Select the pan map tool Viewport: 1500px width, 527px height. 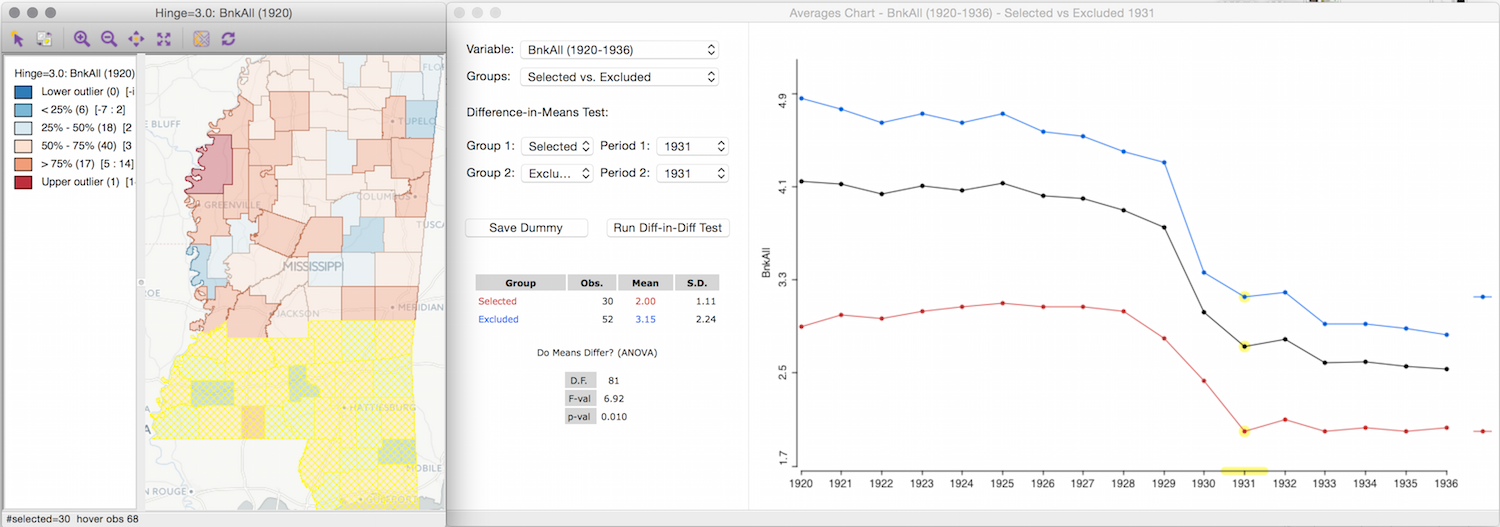coord(136,39)
